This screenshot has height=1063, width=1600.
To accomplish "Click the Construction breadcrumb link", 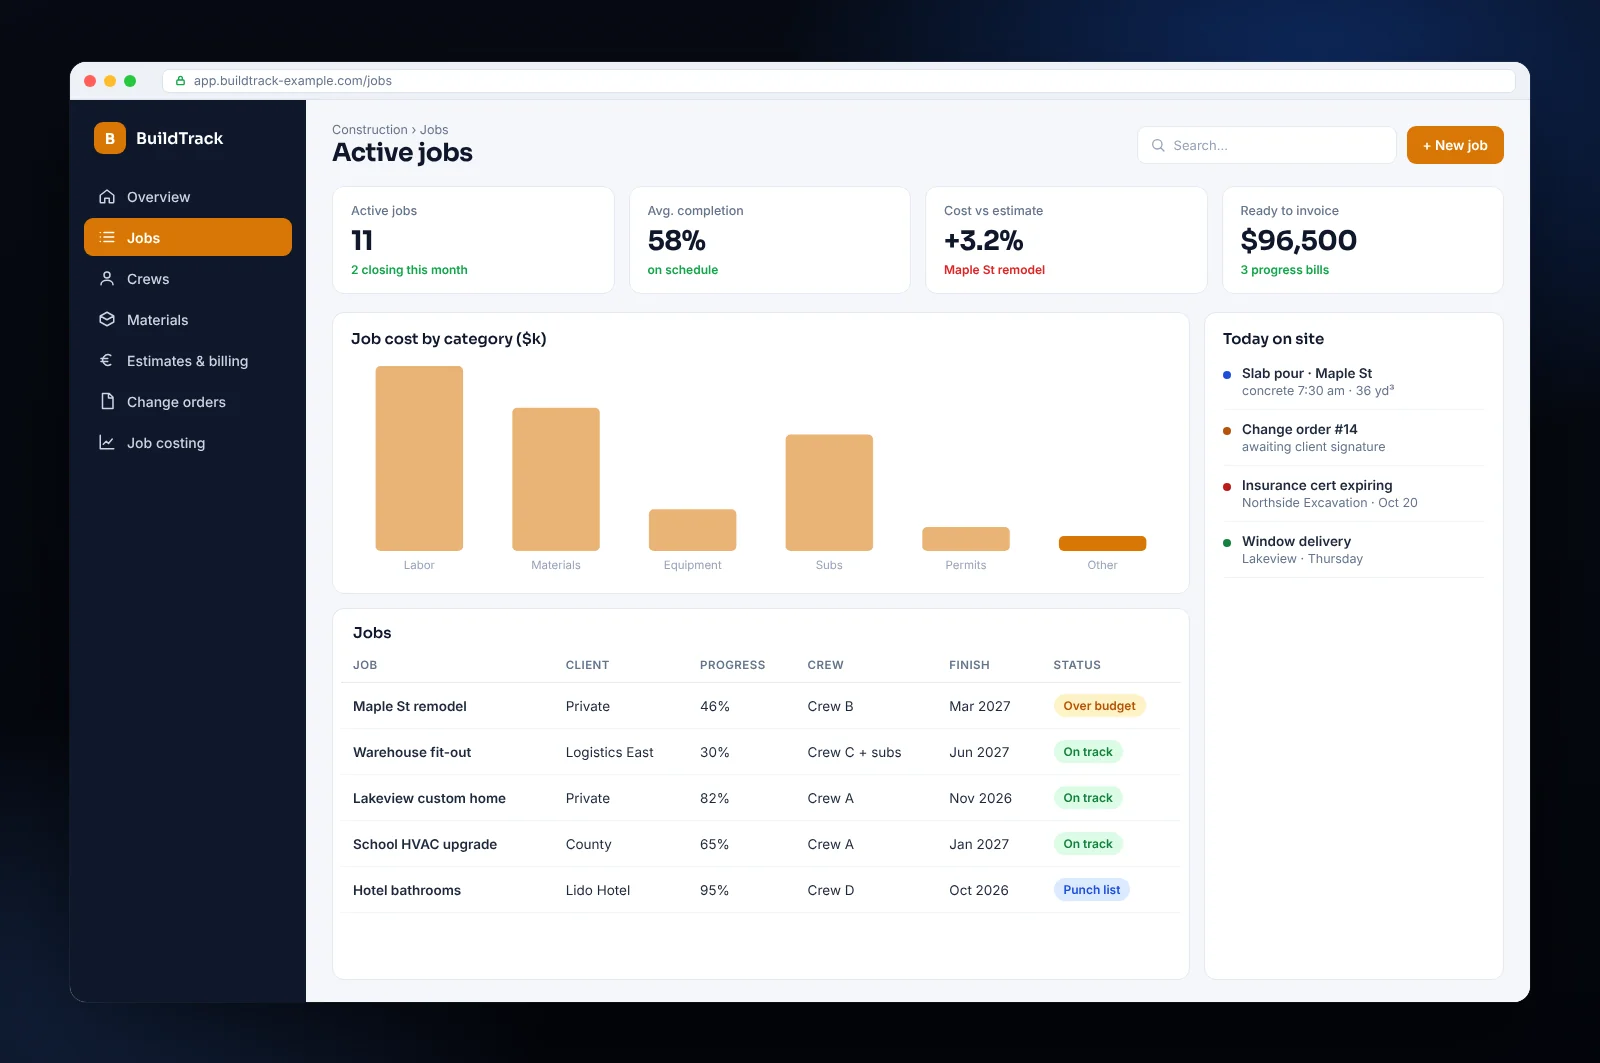I will point(370,130).
